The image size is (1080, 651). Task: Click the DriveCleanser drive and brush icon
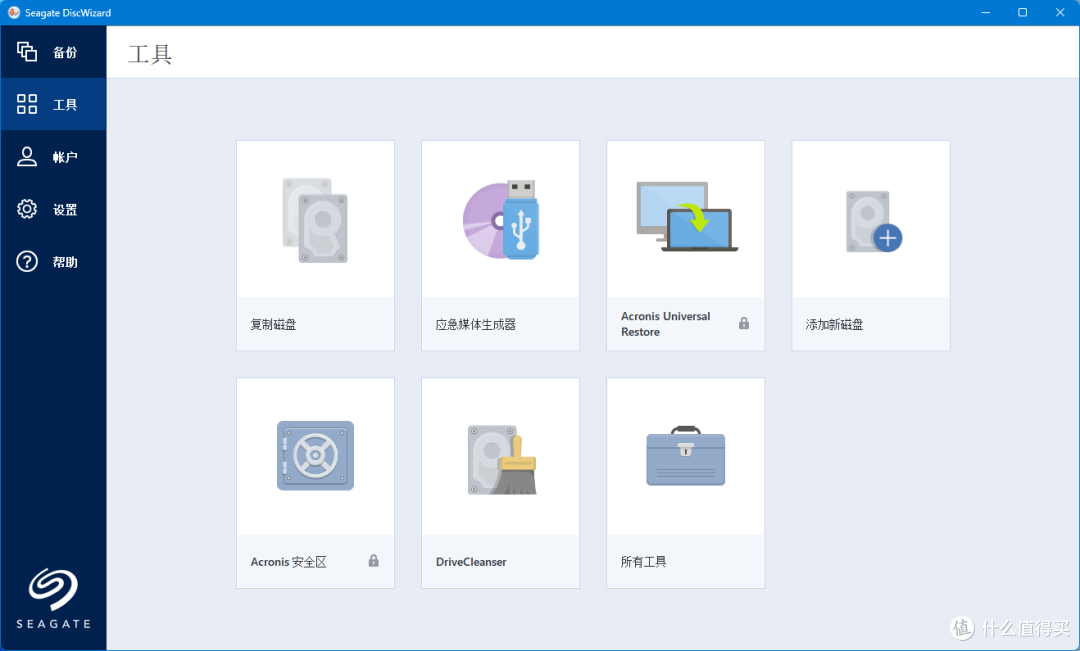tap(502, 459)
